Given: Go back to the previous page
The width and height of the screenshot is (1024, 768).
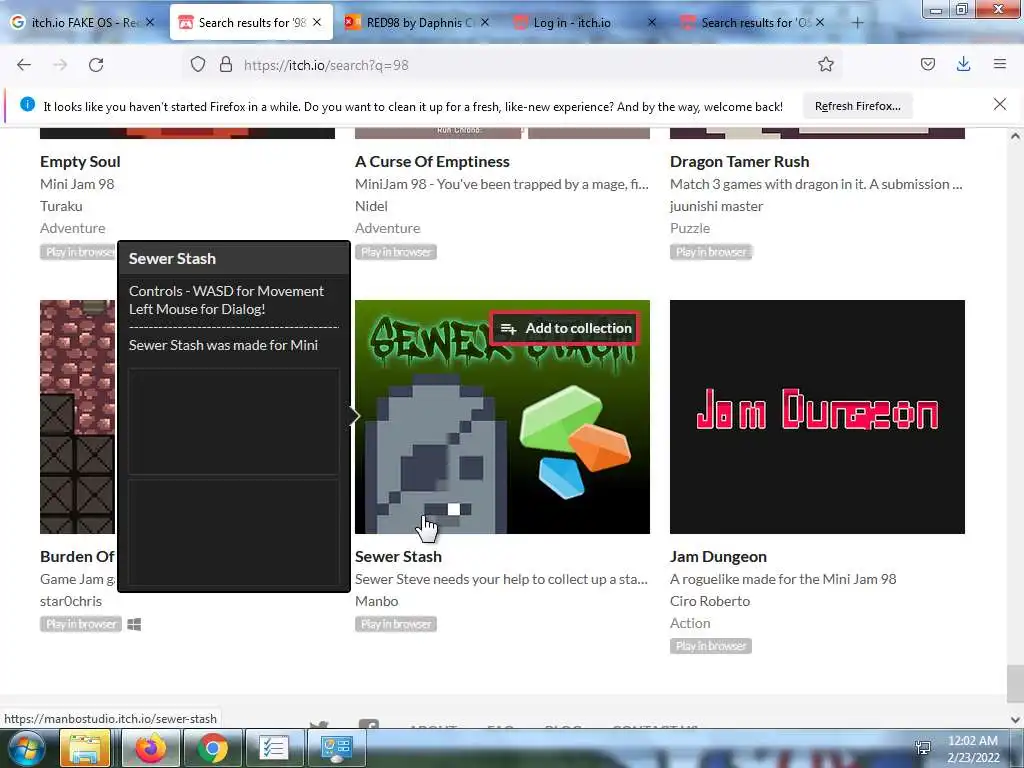Looking at the screenshot, I should [24, 65].
